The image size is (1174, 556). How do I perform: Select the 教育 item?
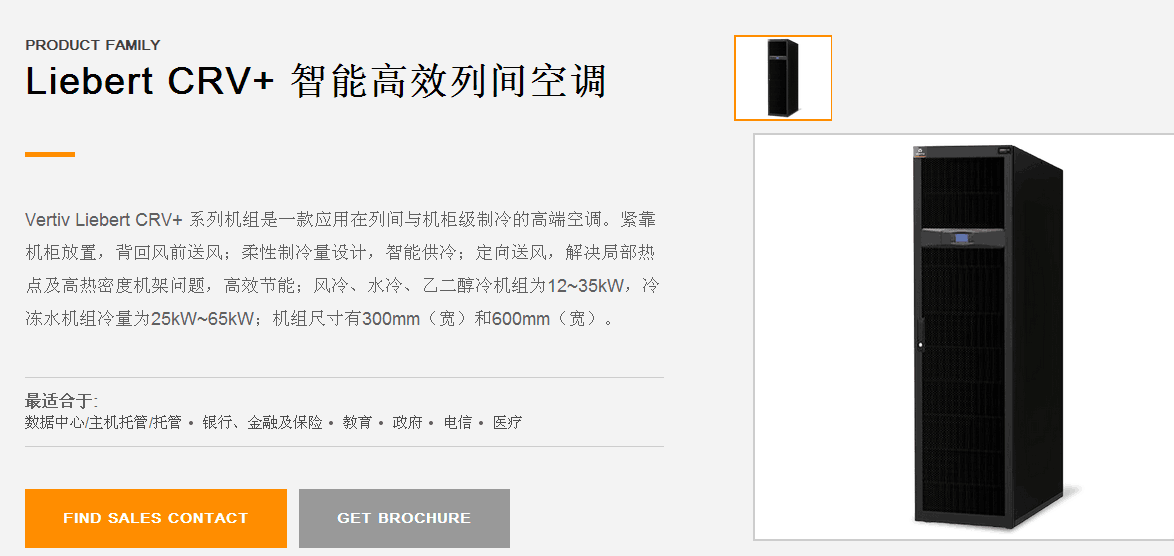pos(357,423)
